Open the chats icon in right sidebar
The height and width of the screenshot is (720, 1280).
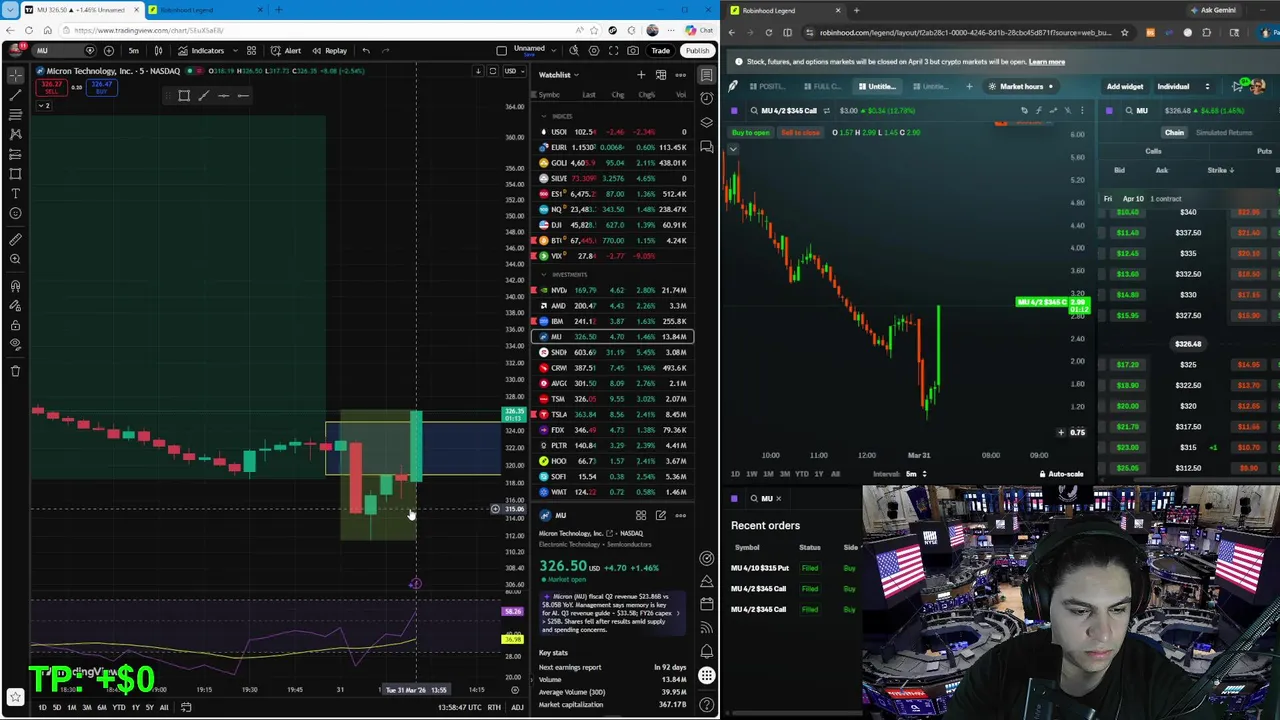click(x=707, y=146)
